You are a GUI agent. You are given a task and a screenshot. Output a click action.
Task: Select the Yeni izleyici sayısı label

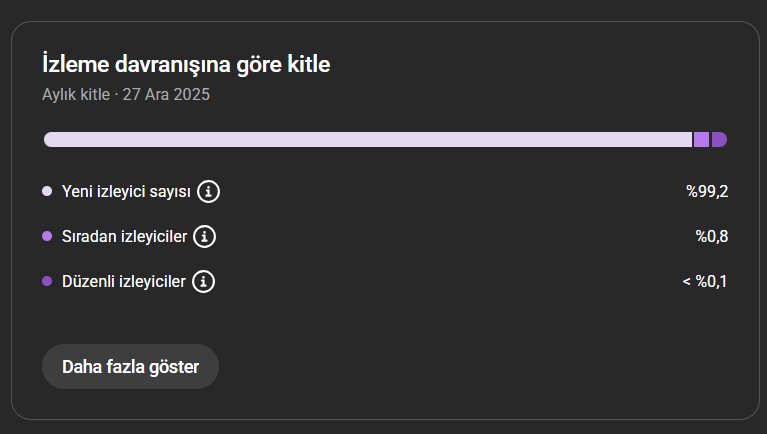tap(126, 191)
